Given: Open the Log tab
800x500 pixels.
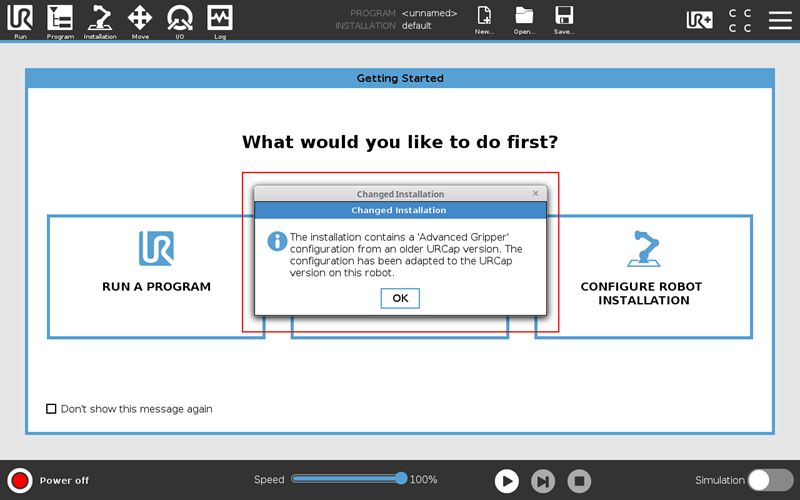Looking at the screenshot, I should click(x=220, y=20).
